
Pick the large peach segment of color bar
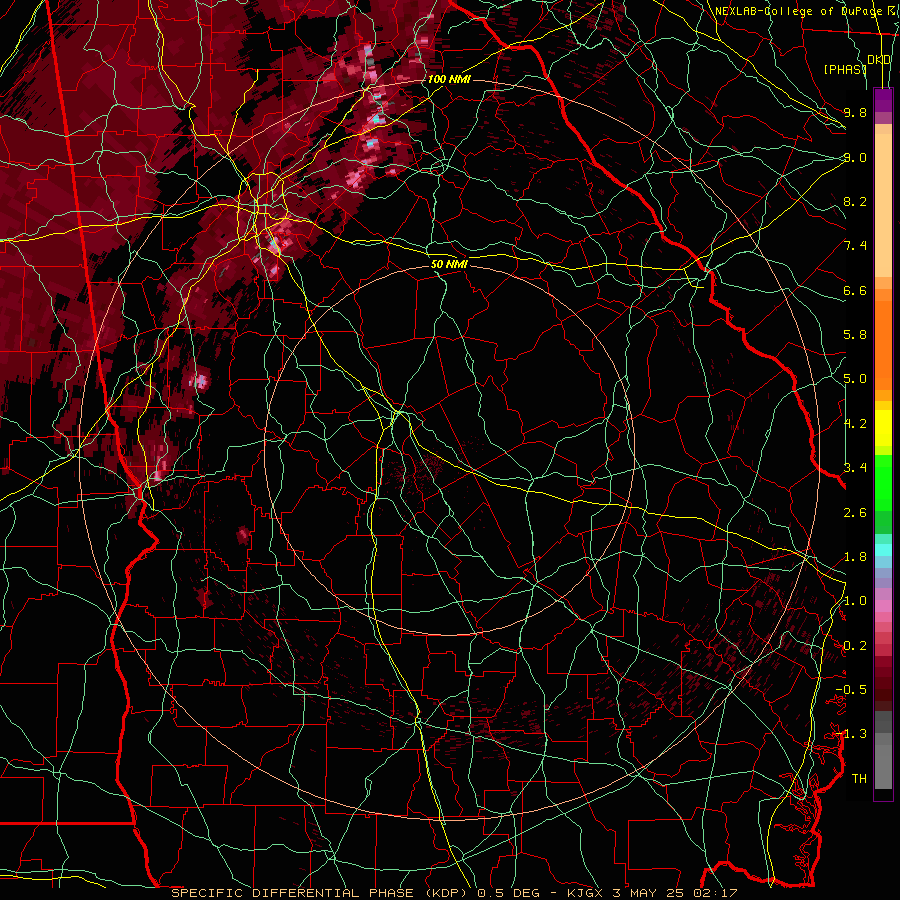click(x=883, y=205)
